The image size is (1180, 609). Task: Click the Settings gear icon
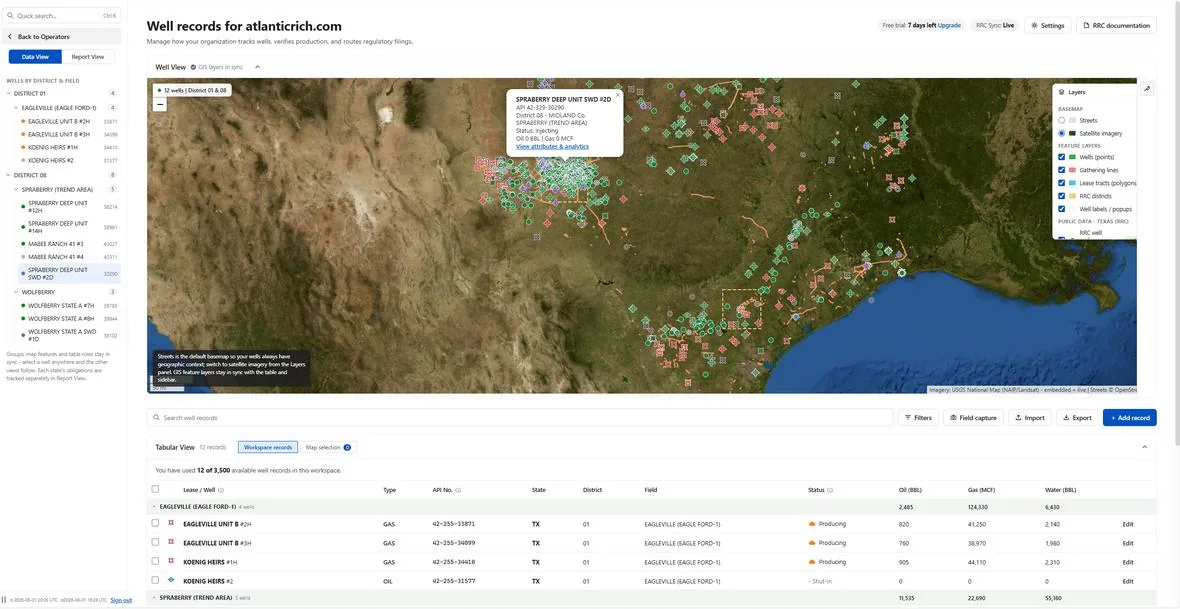tap(1035, 26)
